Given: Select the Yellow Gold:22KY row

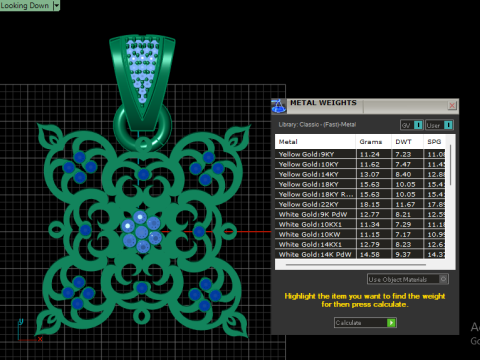Looking at the screenshot, I should pos(360,204).
